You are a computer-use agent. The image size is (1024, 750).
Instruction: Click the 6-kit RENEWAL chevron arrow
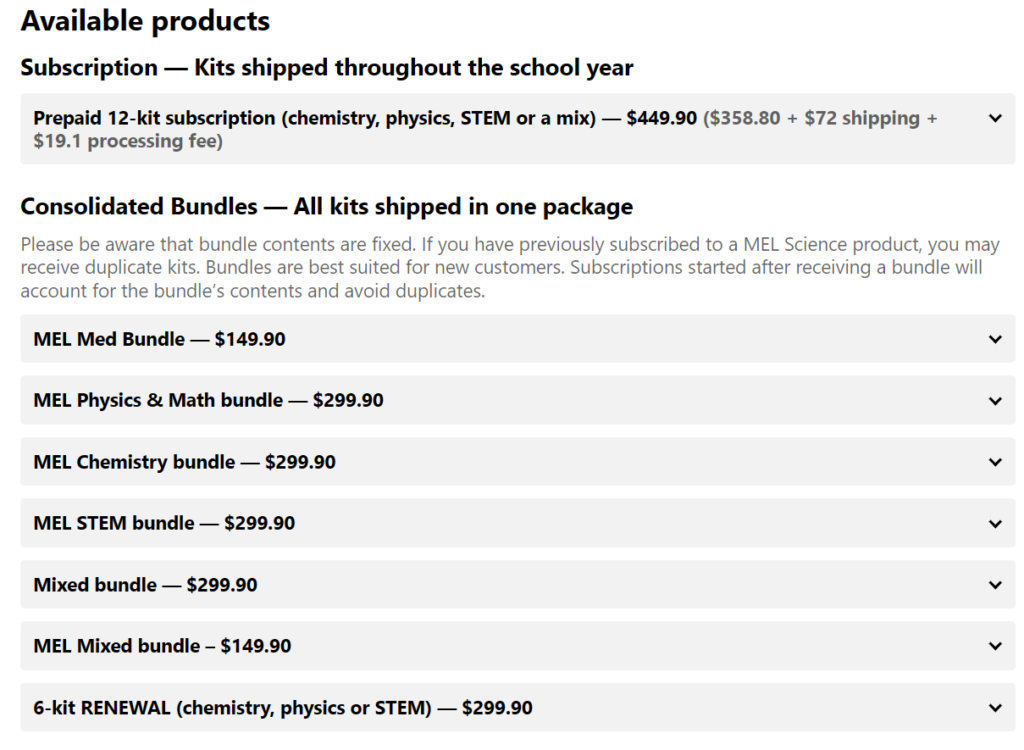(x=995, y=708)
